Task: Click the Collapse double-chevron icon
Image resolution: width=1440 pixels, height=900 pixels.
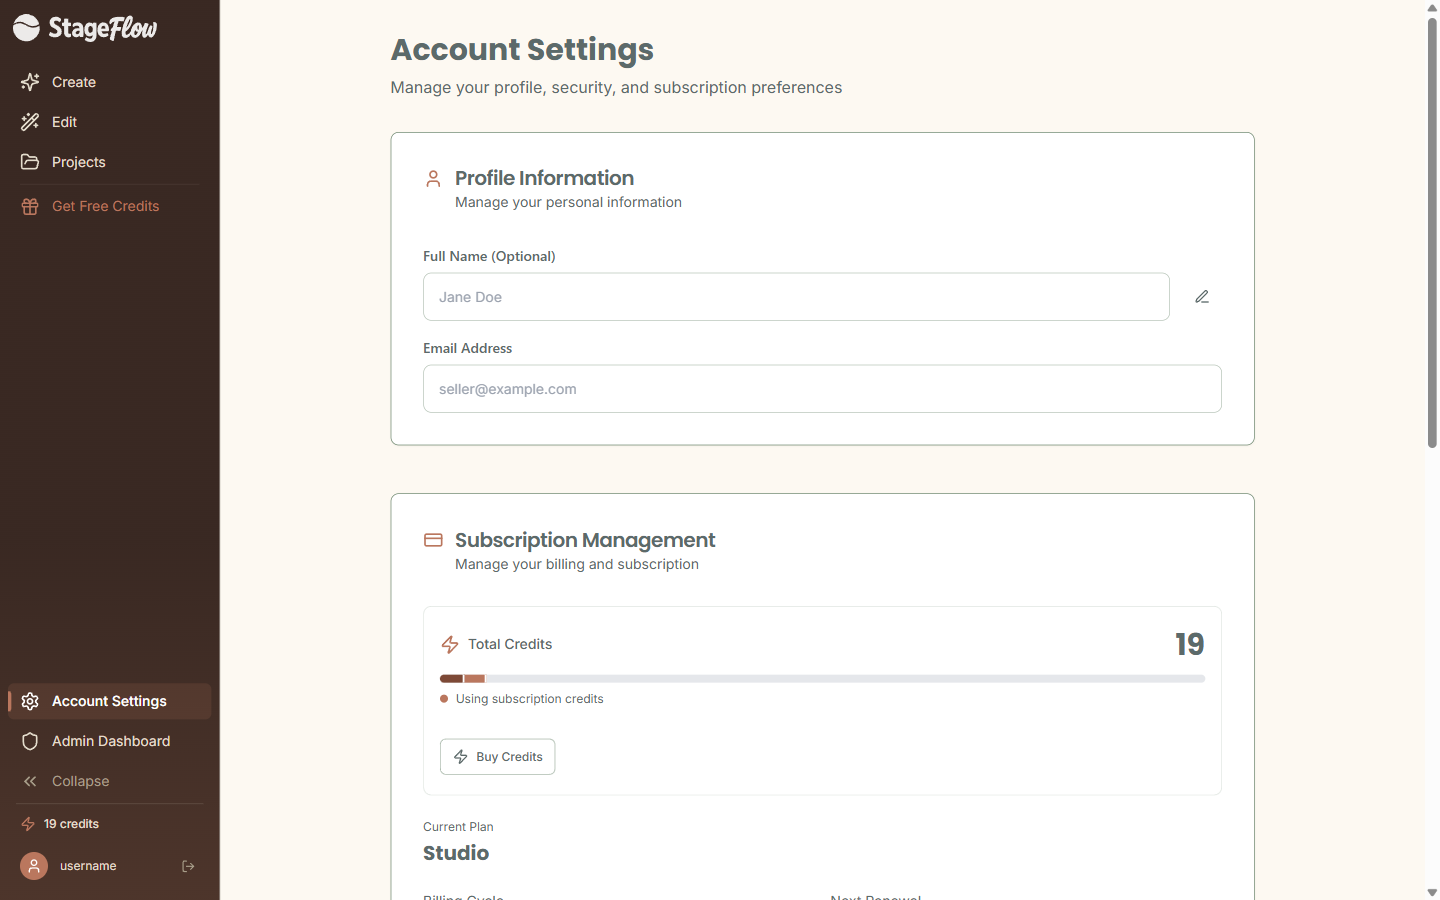Action: (x=30, y=781)
